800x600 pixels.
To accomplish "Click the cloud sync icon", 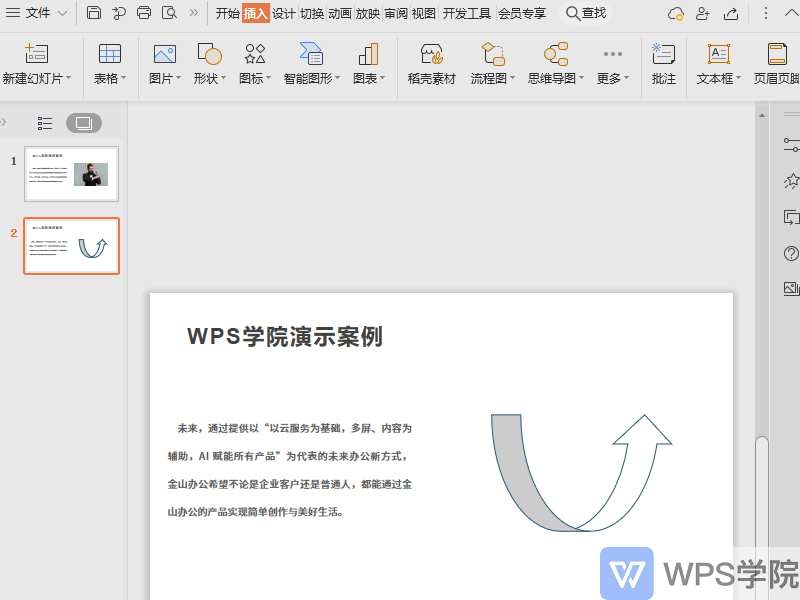I will [676, 13].
